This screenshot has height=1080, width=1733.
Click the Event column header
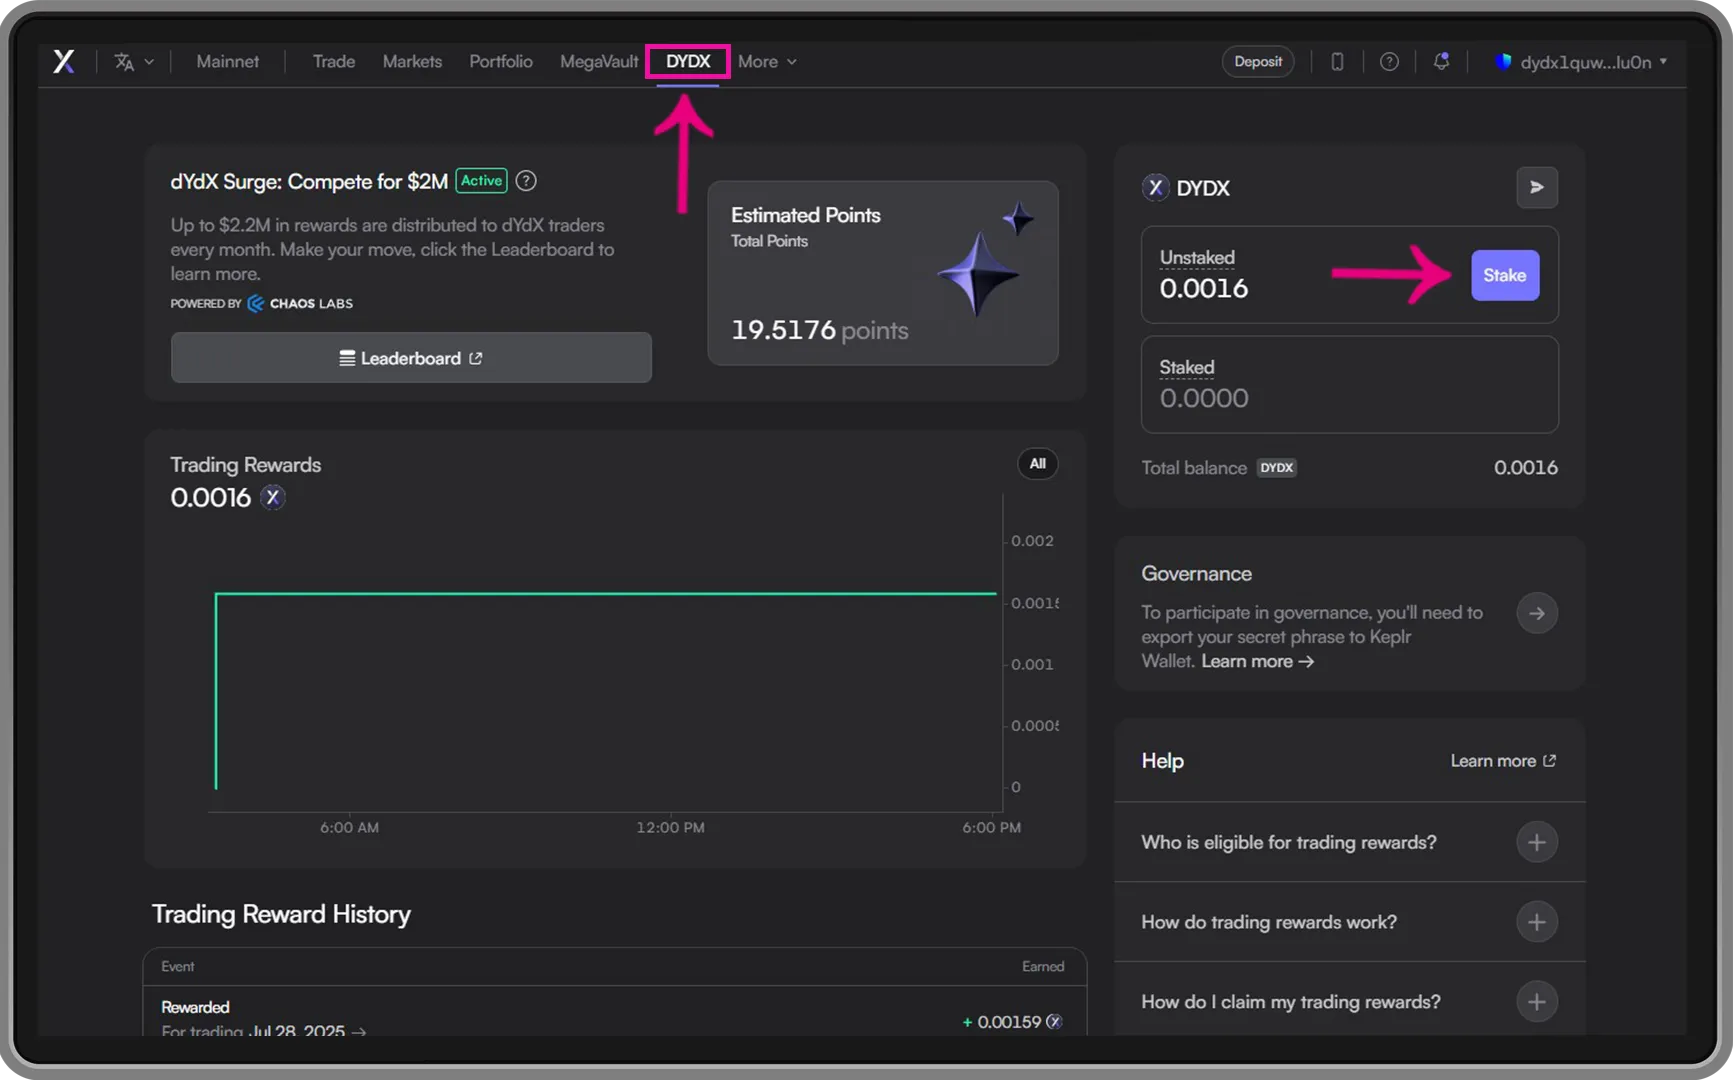[x=177, y=966]
